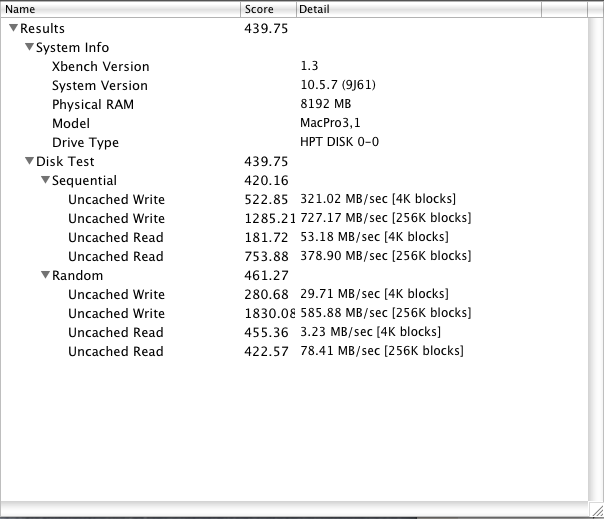Click detail 53.18 MB/sec [4K blocks]
Viewport: 604px width, 519px height.
[374, 237]
